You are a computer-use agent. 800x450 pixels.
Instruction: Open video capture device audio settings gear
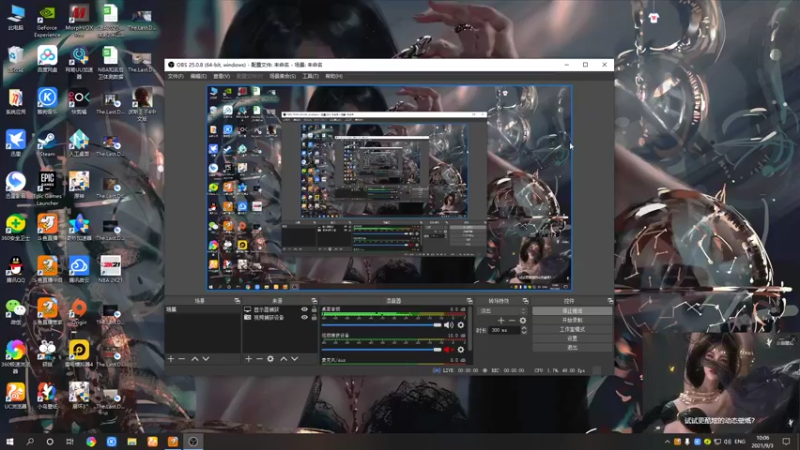(461, 349)
